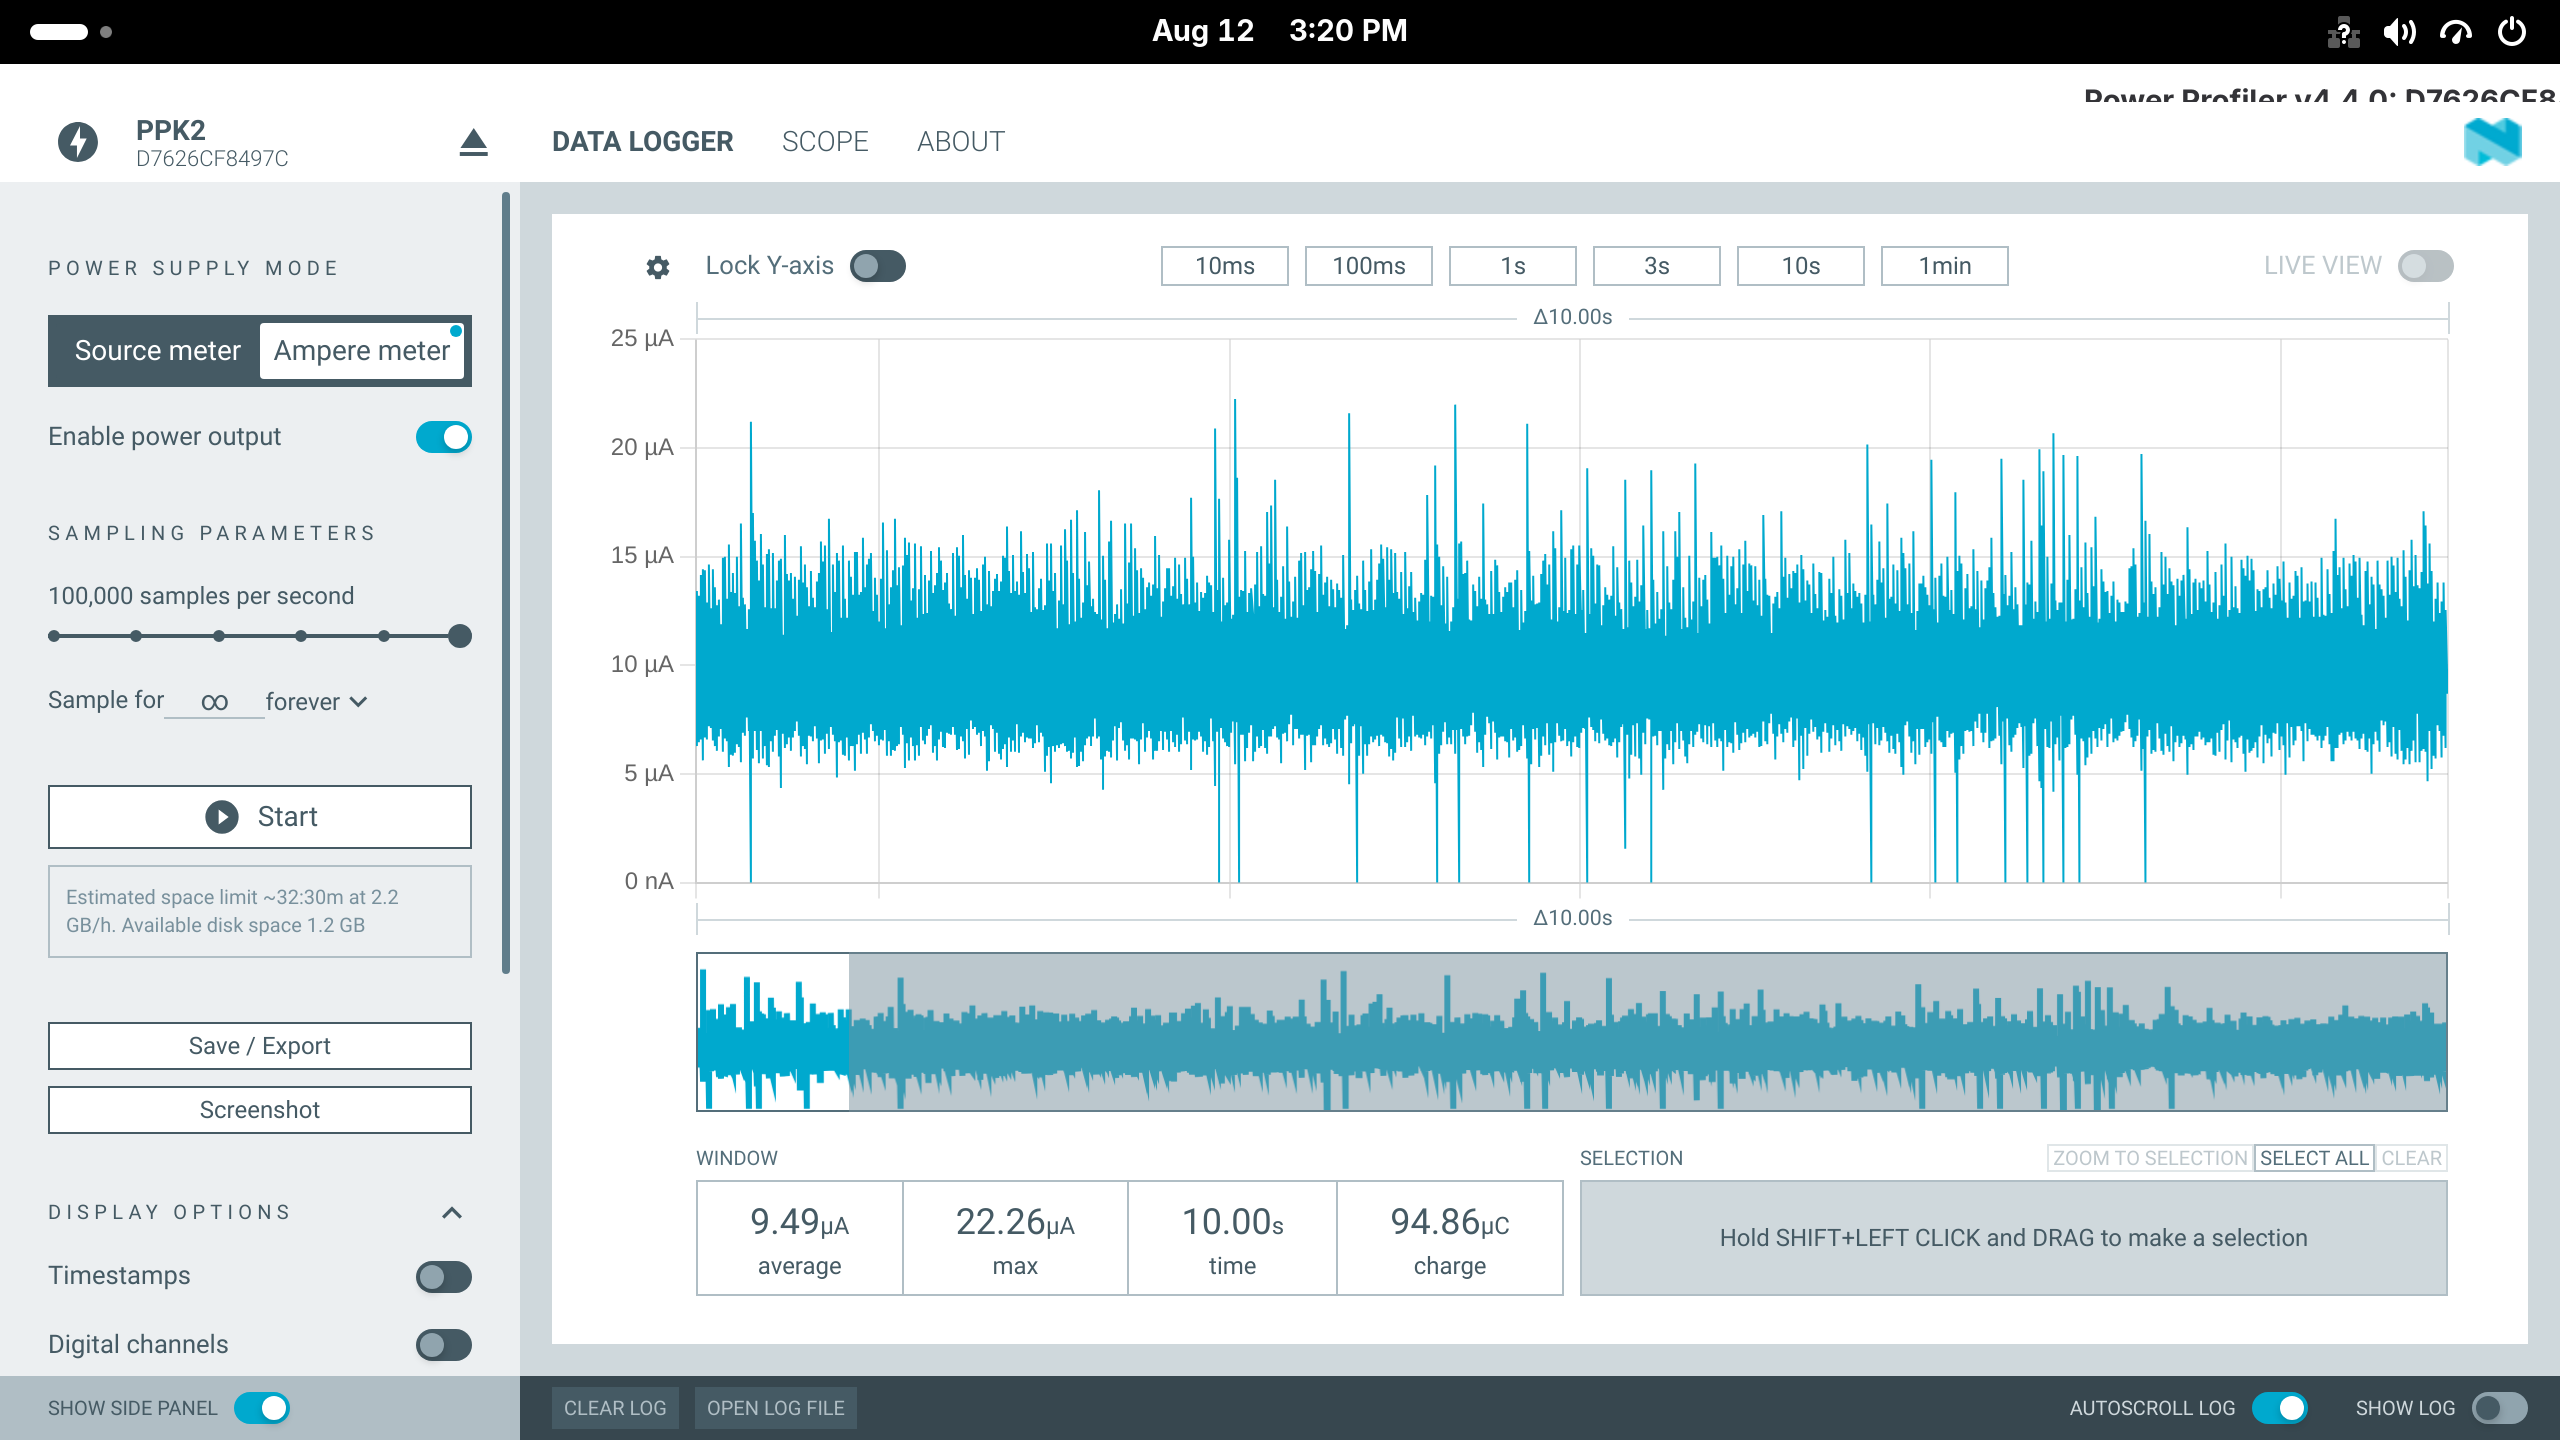2560x1440 pixels.
Task: Click the PPK2 device lightning icon
Action: [x=78, y=142]
